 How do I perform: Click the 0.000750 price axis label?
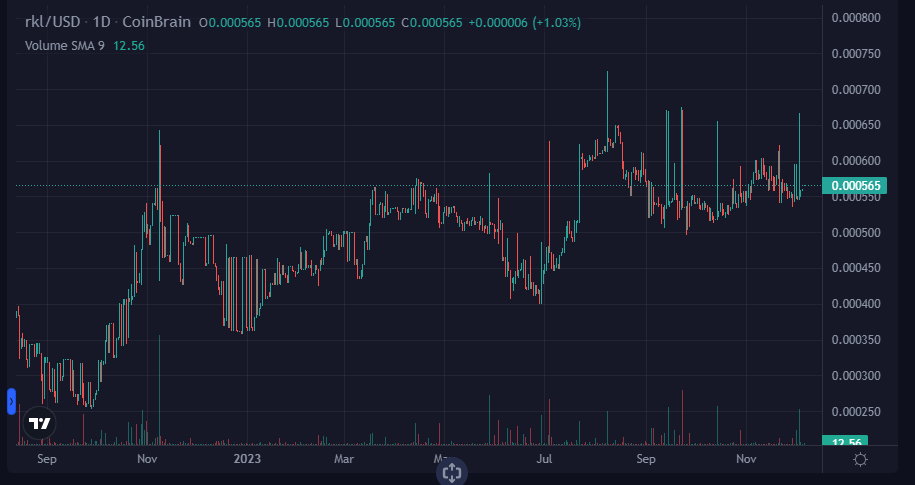[855, 54]
